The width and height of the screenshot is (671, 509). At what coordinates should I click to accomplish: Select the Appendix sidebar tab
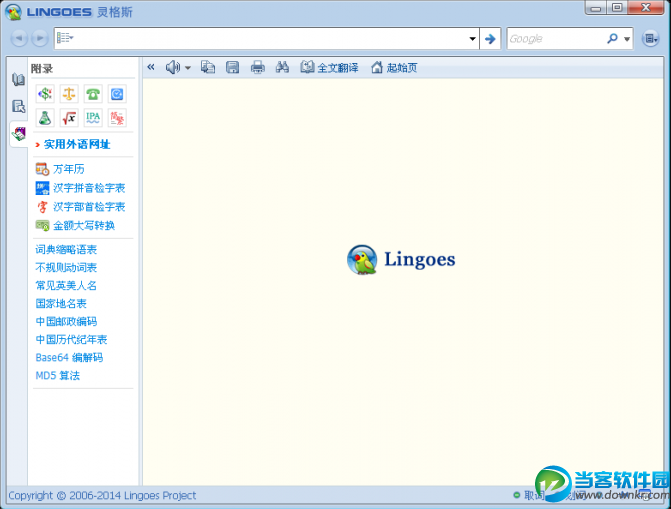click(19, 134)
